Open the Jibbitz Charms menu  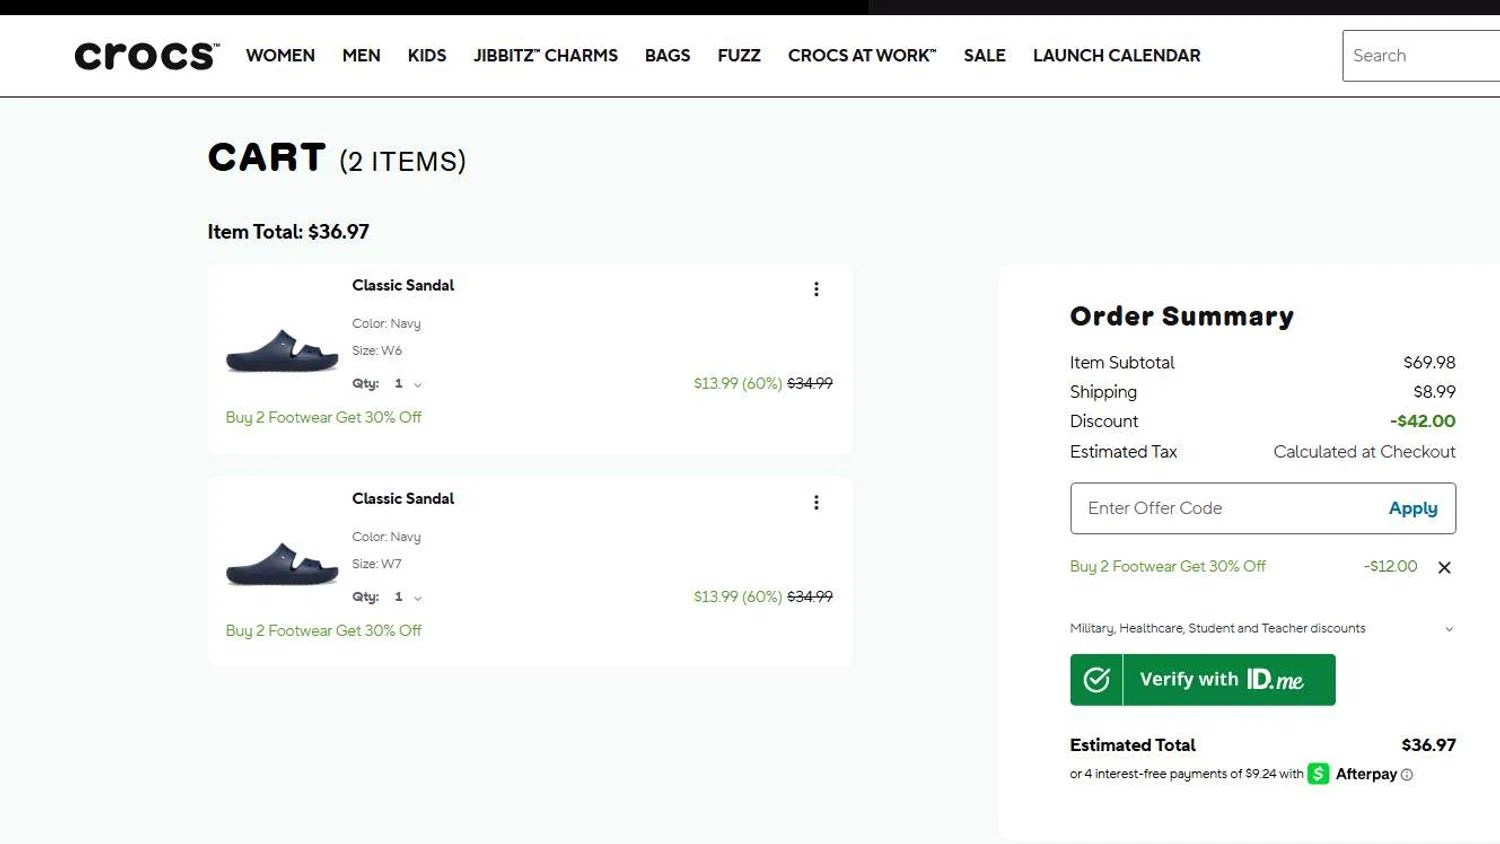point(546,56)
